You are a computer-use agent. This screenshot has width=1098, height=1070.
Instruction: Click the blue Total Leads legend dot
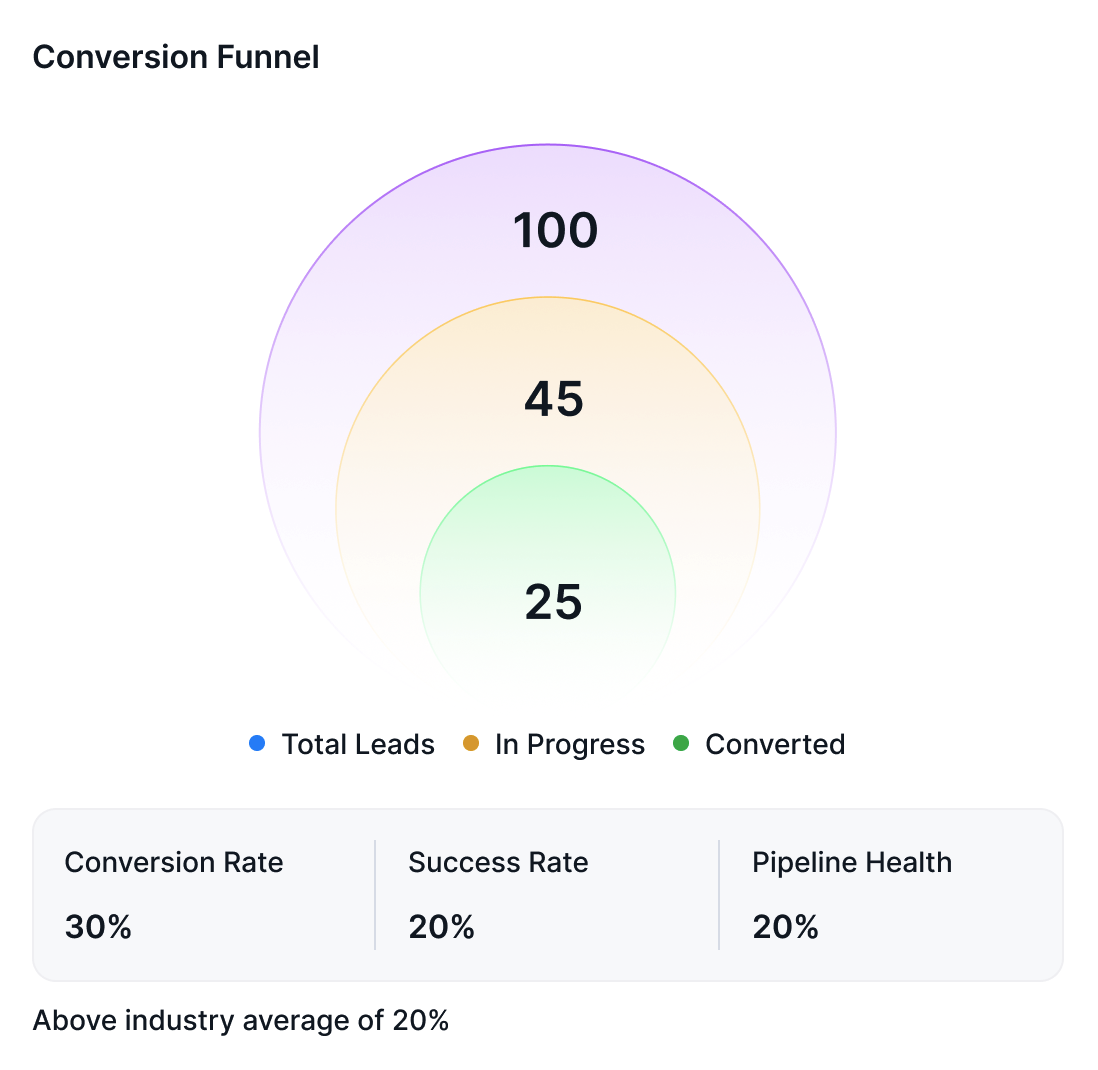257,744
